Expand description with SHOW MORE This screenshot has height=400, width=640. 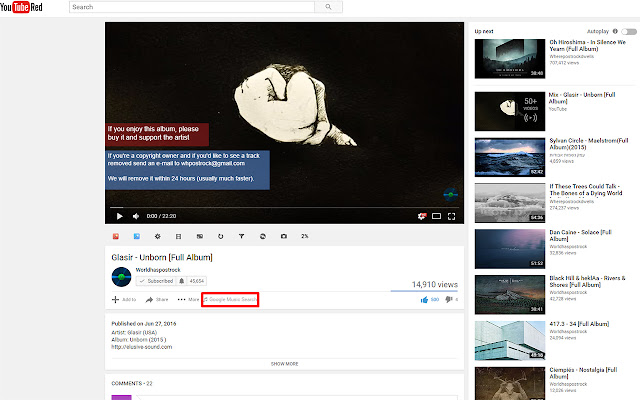point(284,364)
